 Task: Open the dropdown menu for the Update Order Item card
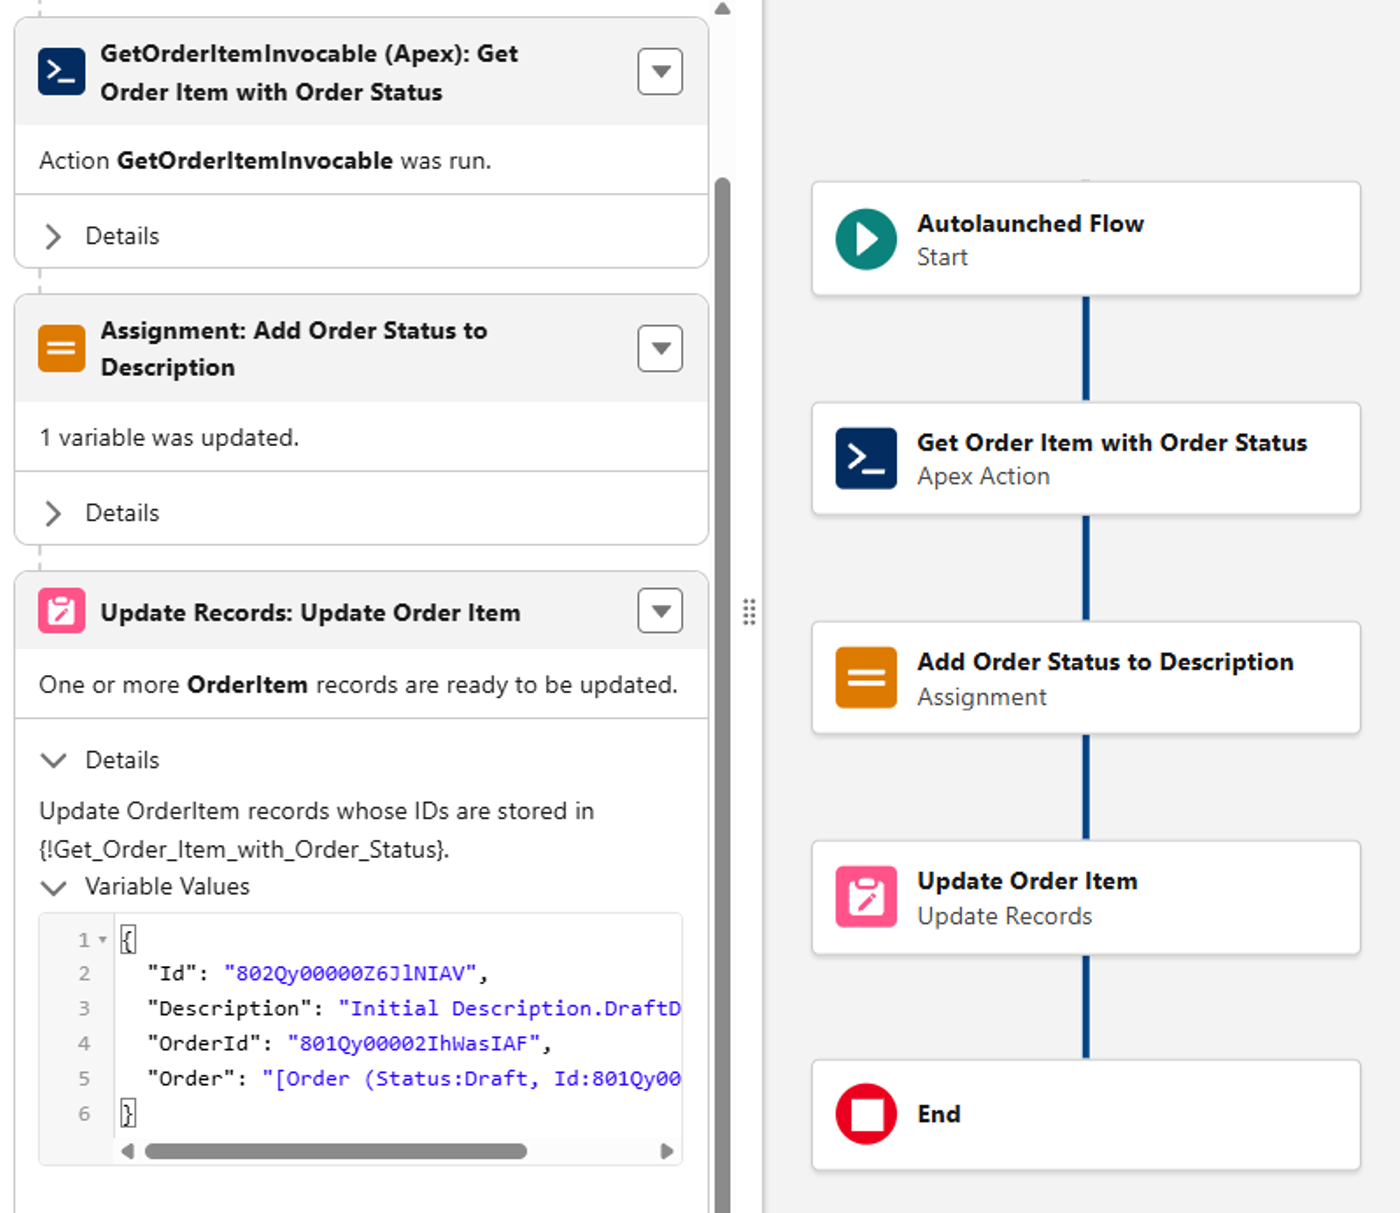(x=660, y=611)
